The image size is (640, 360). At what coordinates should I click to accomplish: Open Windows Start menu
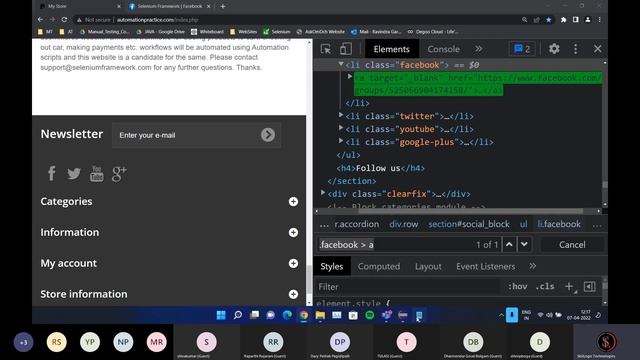click(x=221, y=315)
